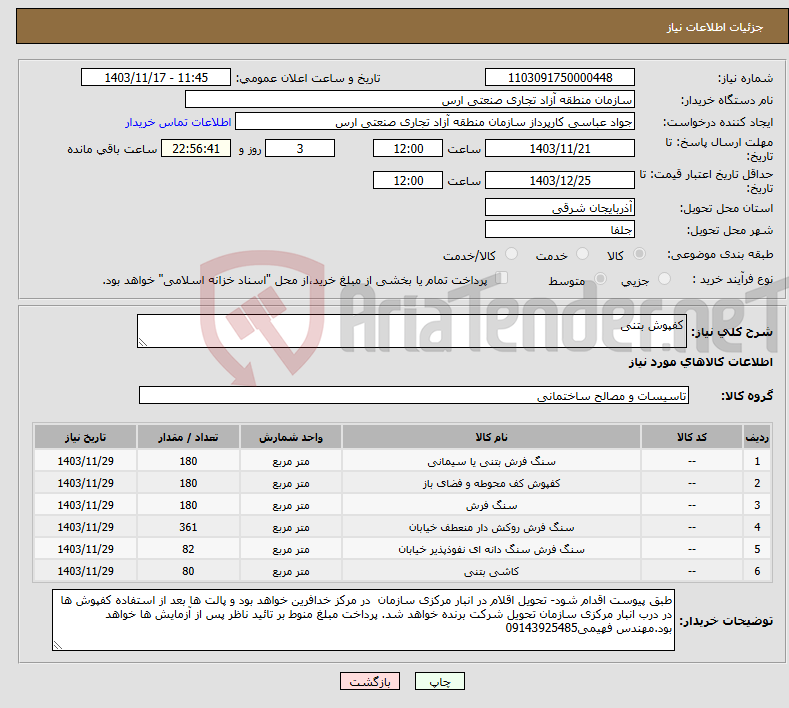The width and height of the screenshot is (789, 708).
Task: Click the اطلاعات کالاهای مورد نیاز heading
Action: (700, 362)
